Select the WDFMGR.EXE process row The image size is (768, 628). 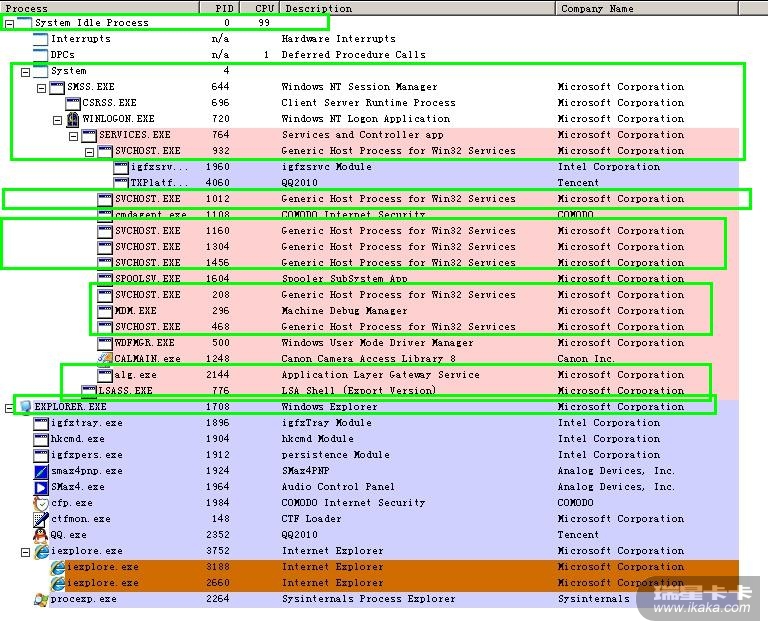(418, 343)
